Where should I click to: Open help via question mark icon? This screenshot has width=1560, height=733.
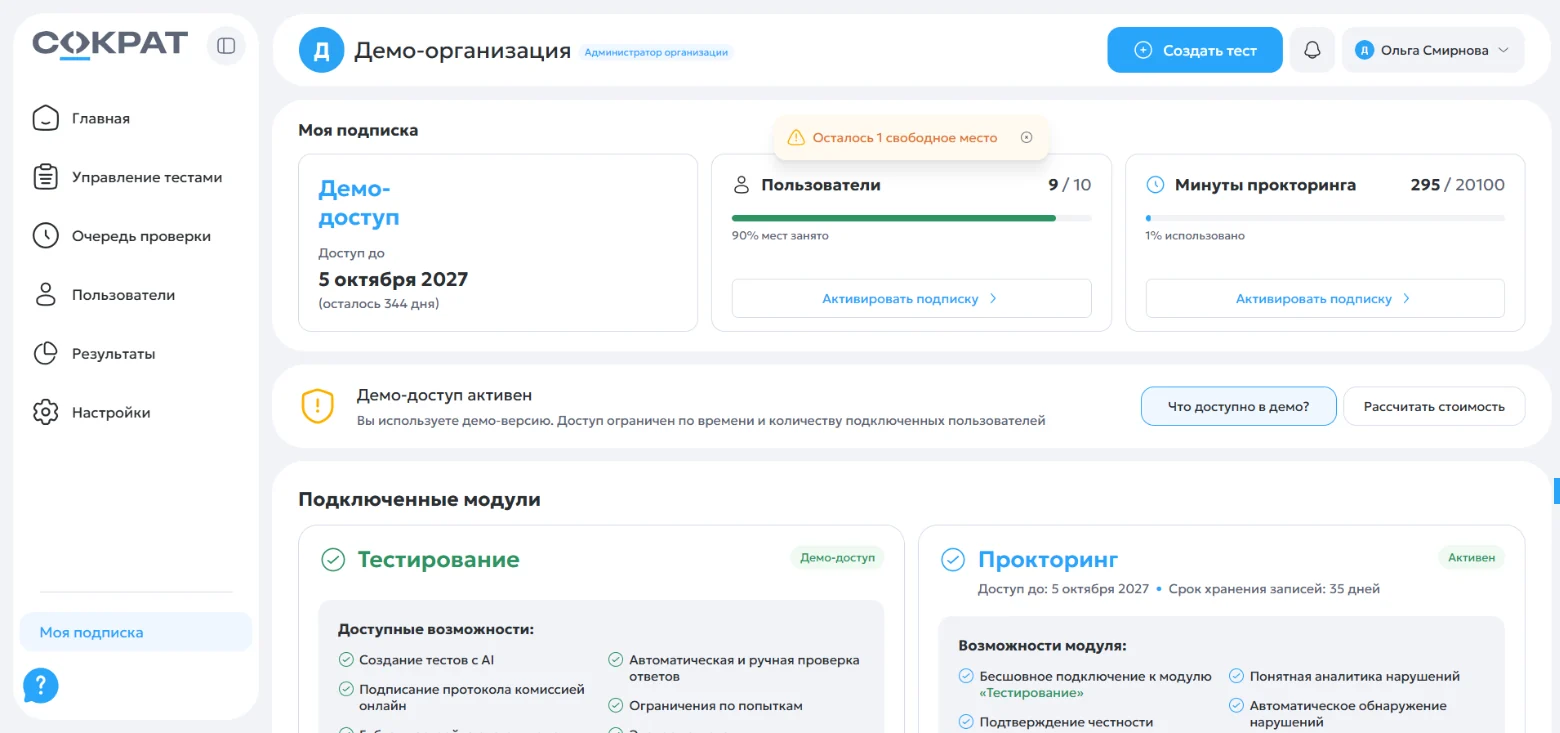41,685
